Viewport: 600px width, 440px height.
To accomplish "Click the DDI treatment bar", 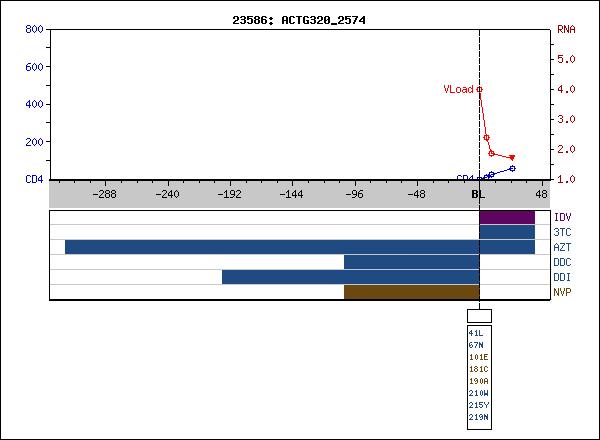I will point(350,277).
